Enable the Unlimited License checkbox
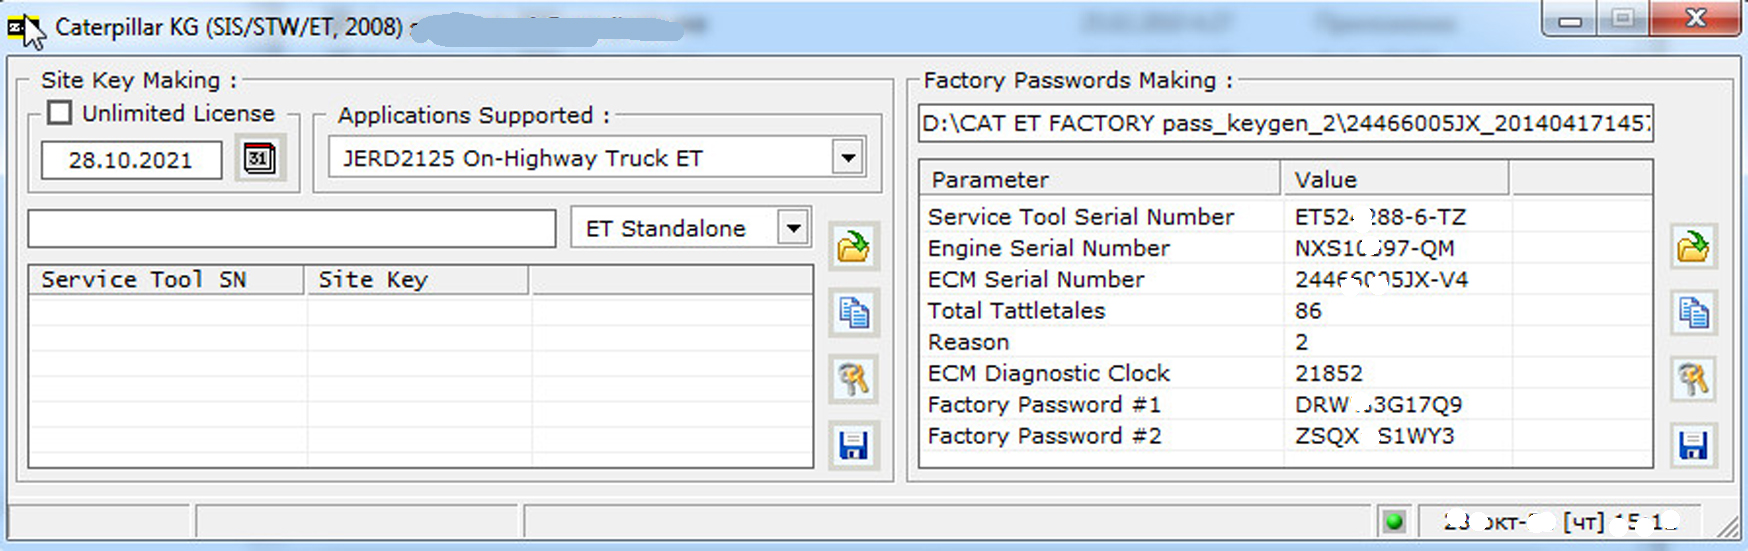 click(60, 113)
